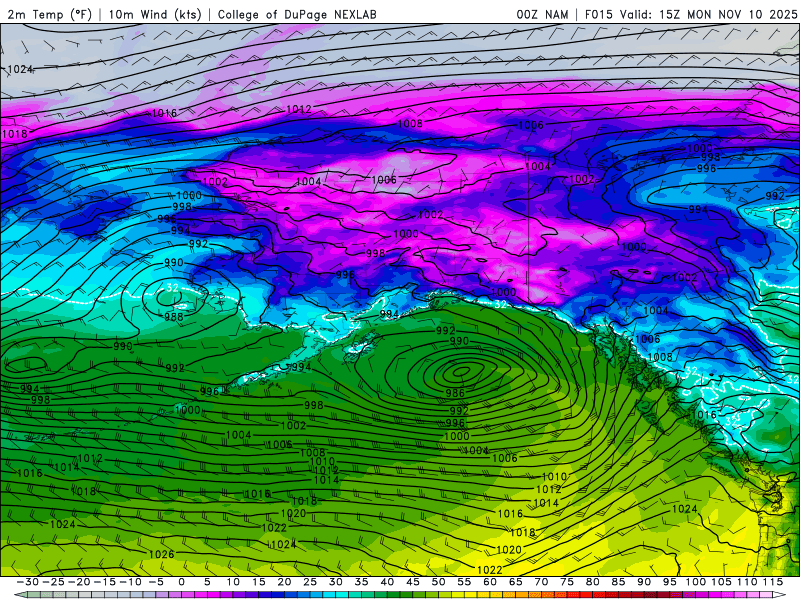Click the "110" temperature scale label
Screen dimensions: 800x600
click(x=747, y=582)
